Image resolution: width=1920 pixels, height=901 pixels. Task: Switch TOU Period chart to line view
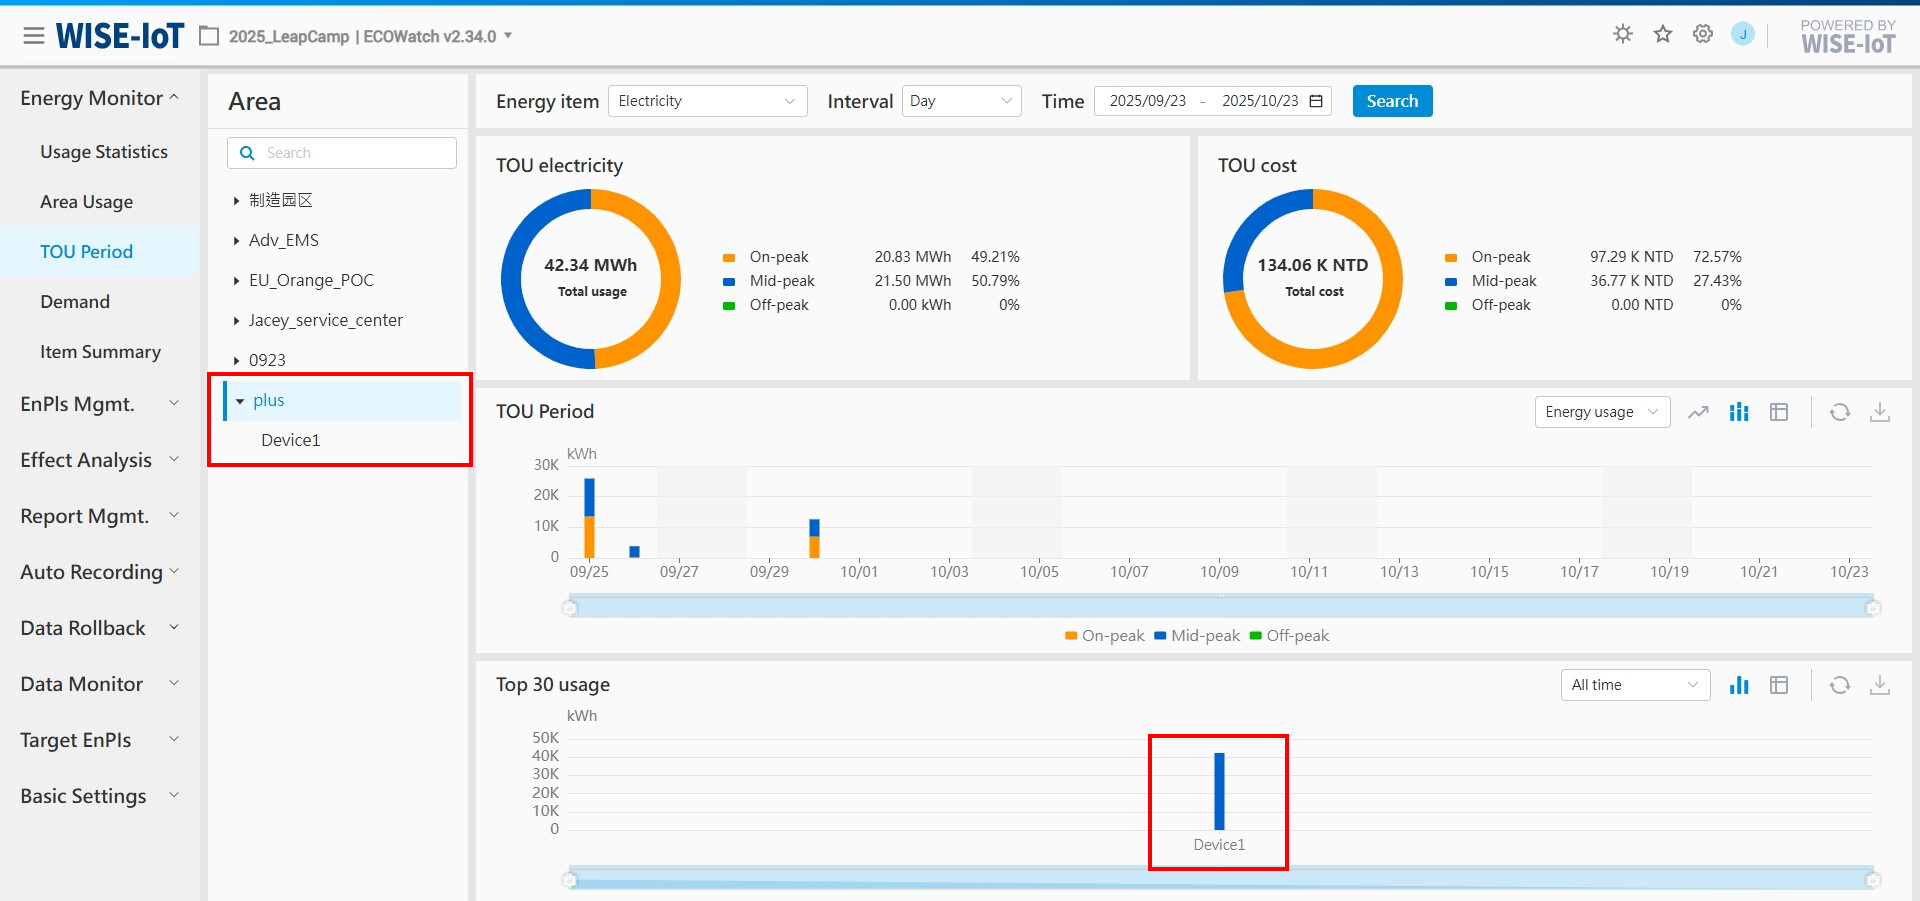tap(1698, 412)
